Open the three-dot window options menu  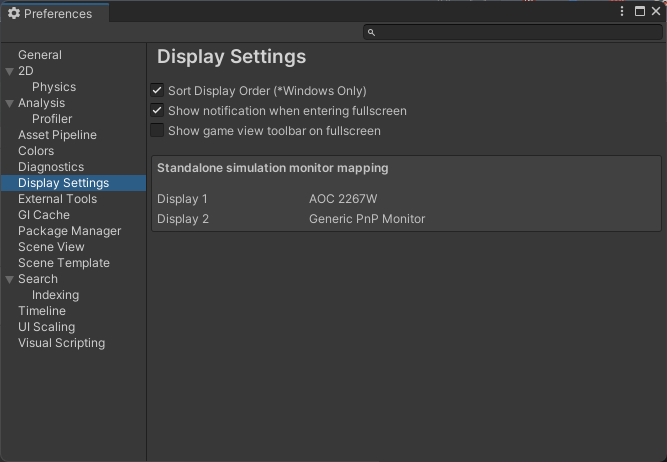623,12
